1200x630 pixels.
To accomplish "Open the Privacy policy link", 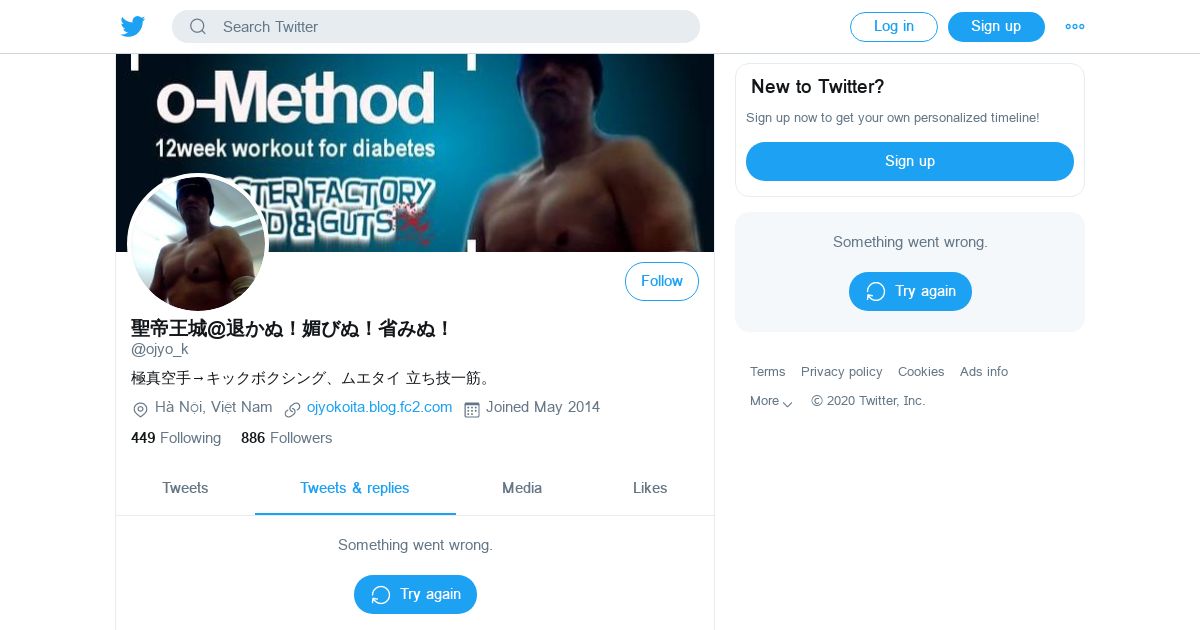I will coord(842,372).
